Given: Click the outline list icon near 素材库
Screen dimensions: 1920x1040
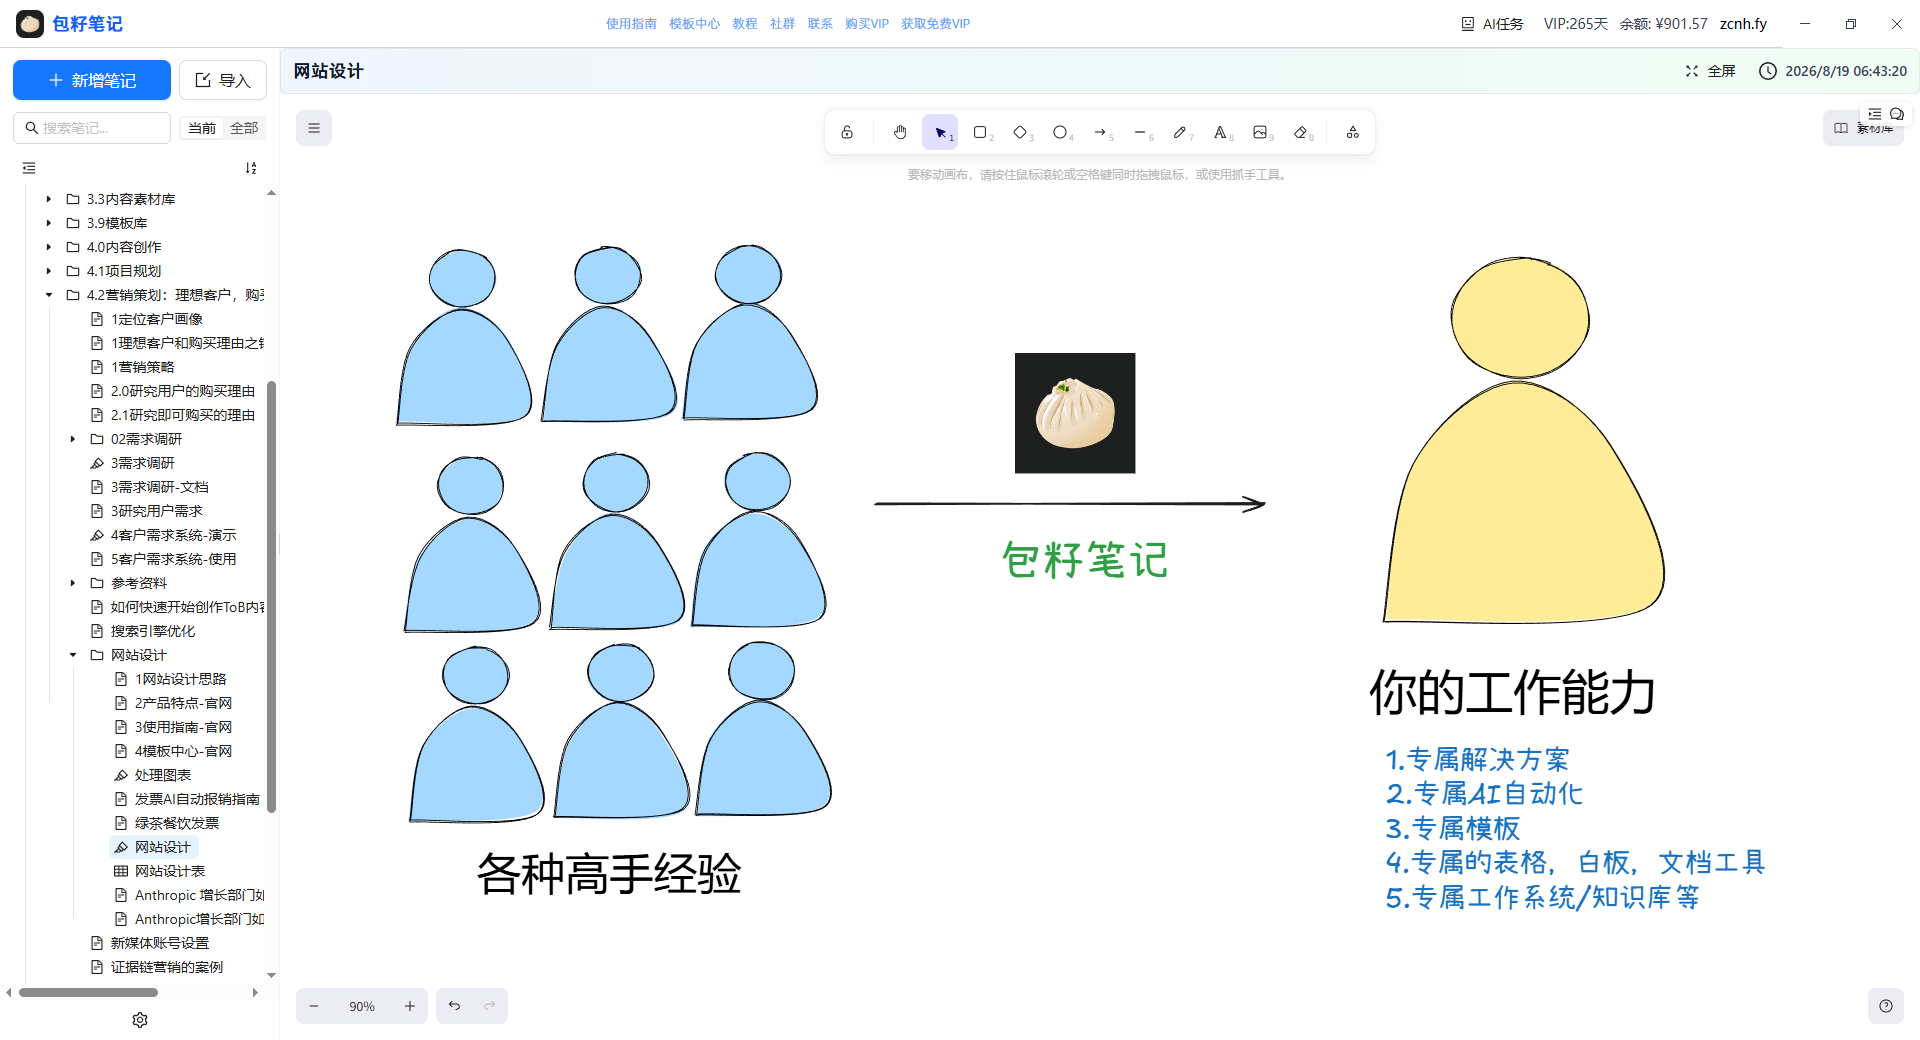Looking at the screenshot, I should 1875,114.
